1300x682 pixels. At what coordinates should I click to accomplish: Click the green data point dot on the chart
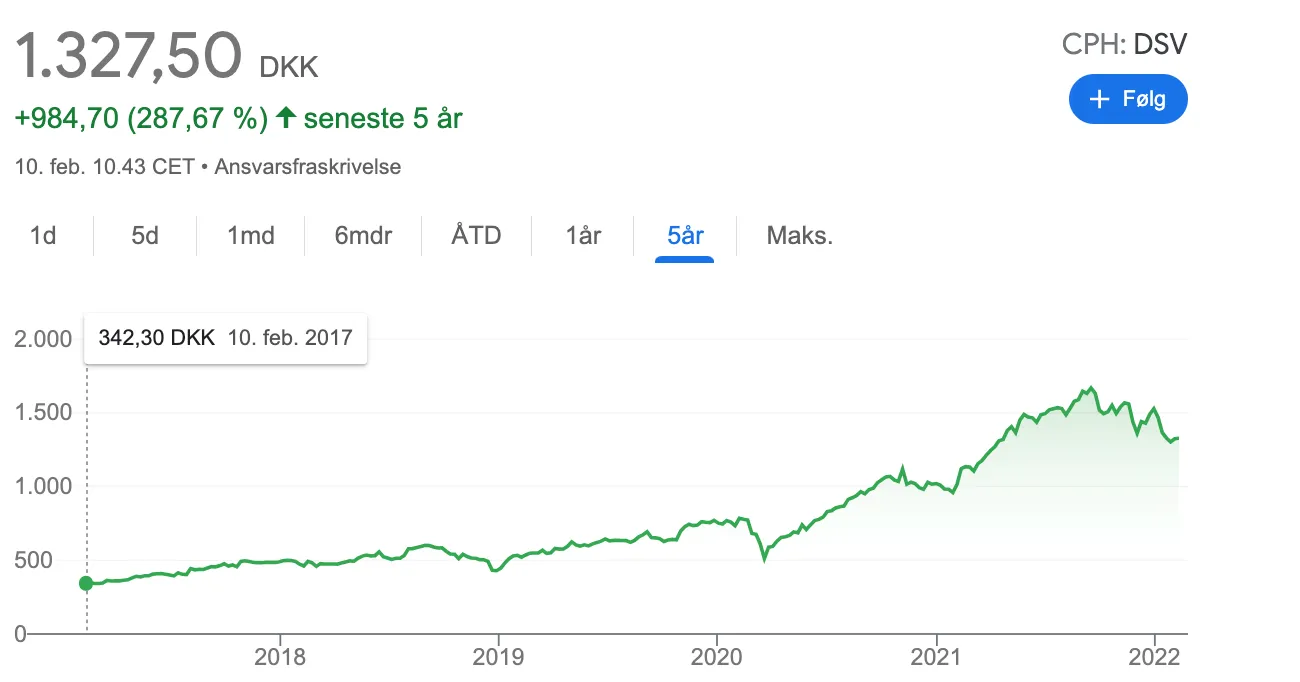86,583
